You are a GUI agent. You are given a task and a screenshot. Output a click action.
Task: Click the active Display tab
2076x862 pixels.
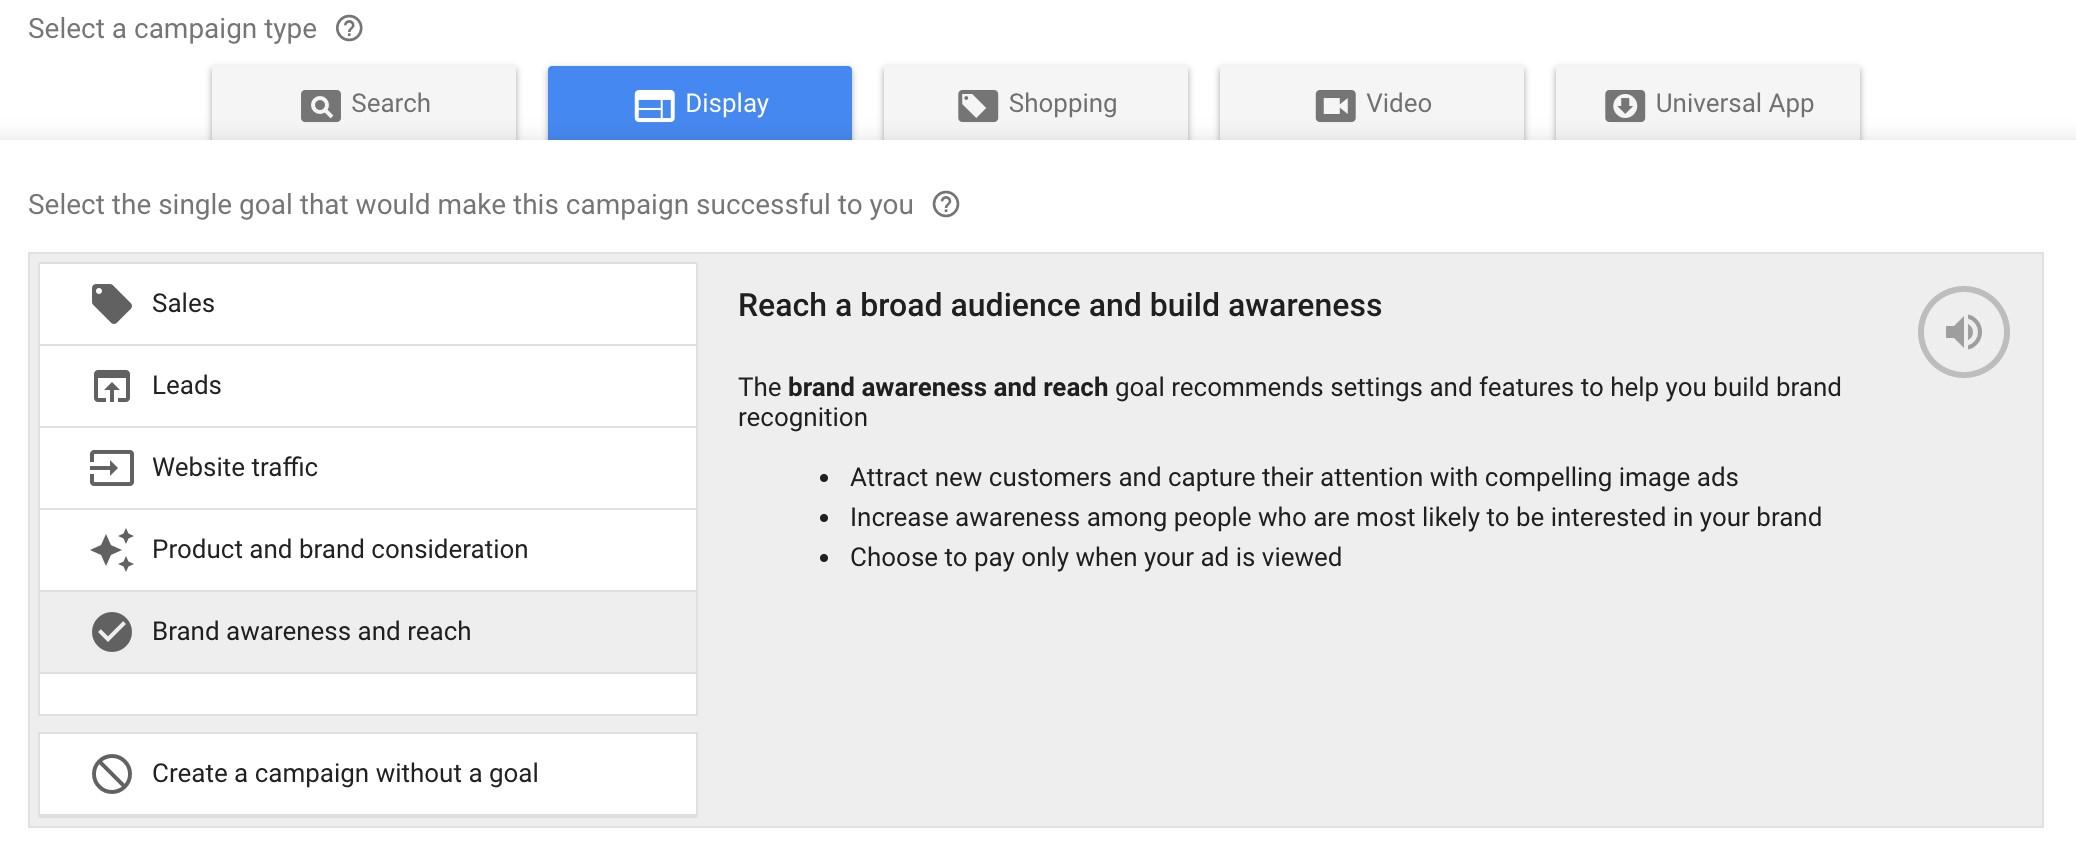click(700, 103)
